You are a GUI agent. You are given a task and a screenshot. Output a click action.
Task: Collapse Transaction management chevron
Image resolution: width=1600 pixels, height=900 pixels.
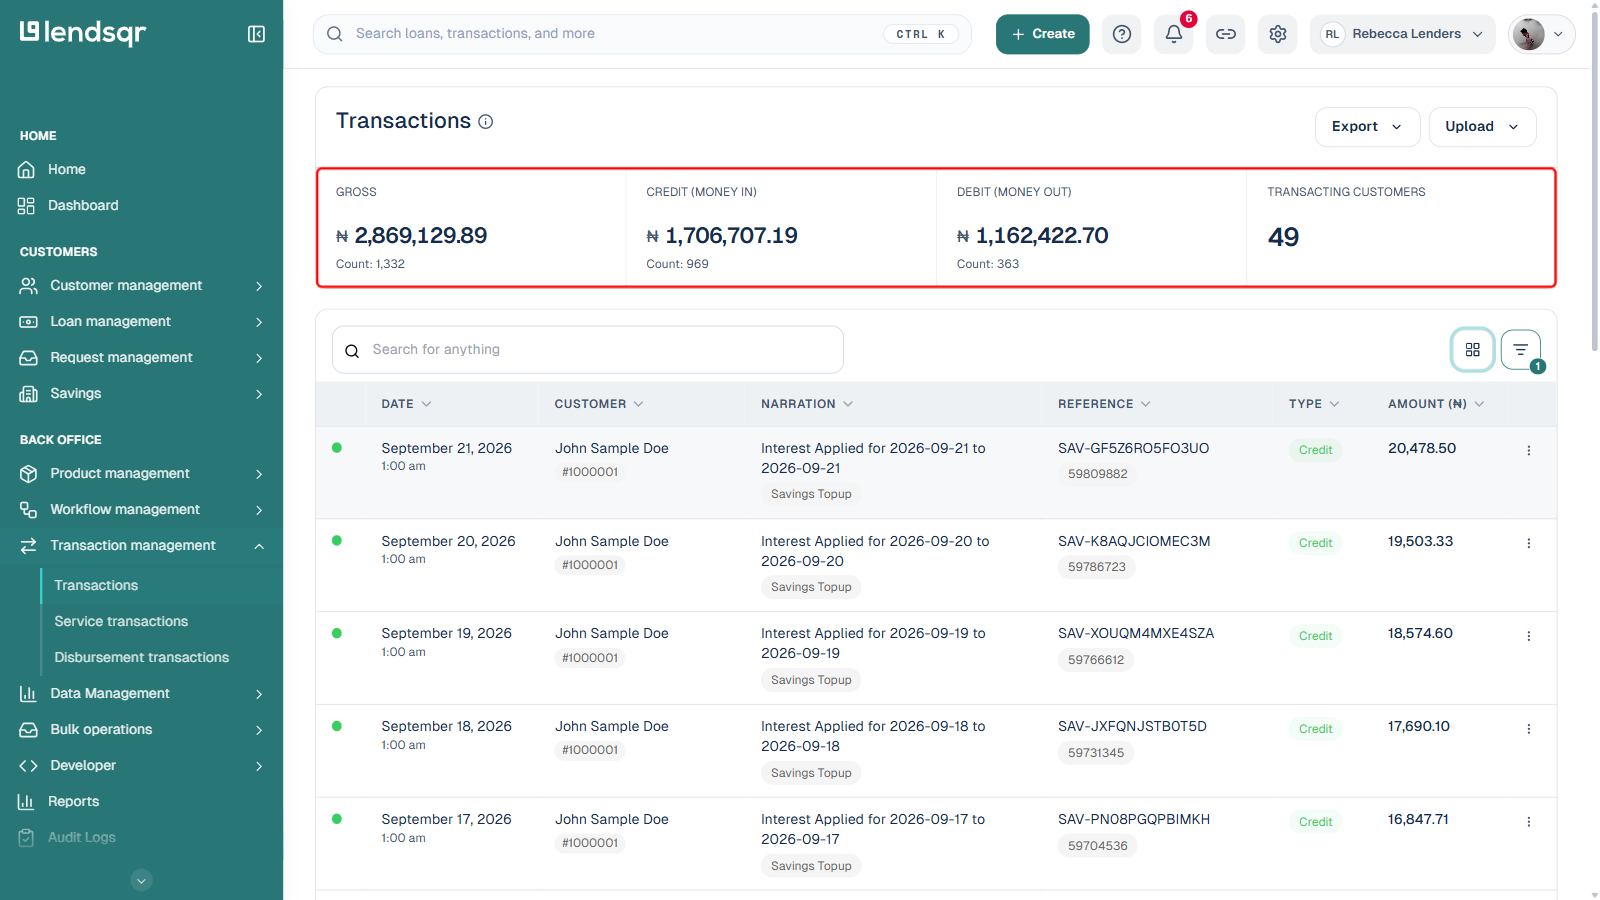coord(259,546)
